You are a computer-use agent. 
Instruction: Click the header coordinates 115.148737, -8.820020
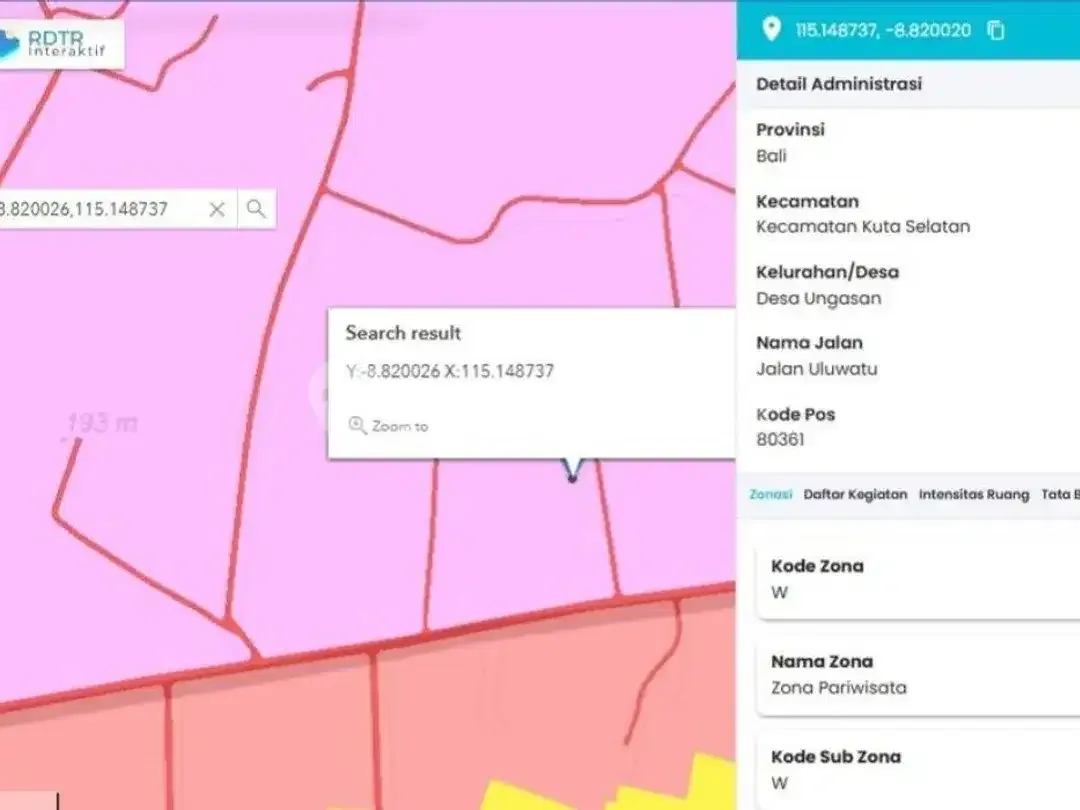pos(883,30)
